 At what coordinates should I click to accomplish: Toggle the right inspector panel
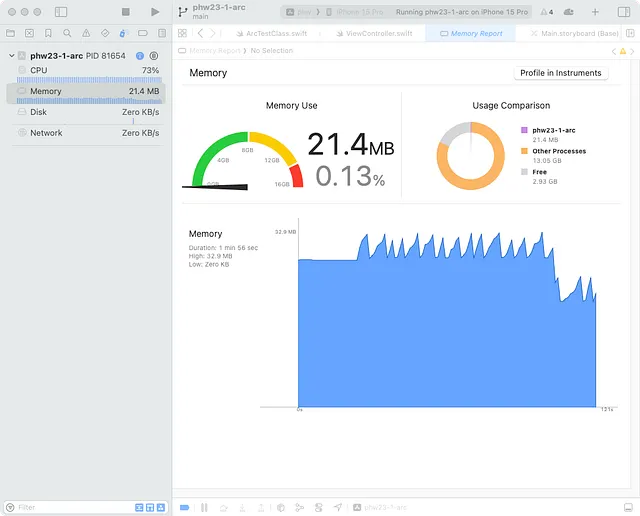(624, 12)
